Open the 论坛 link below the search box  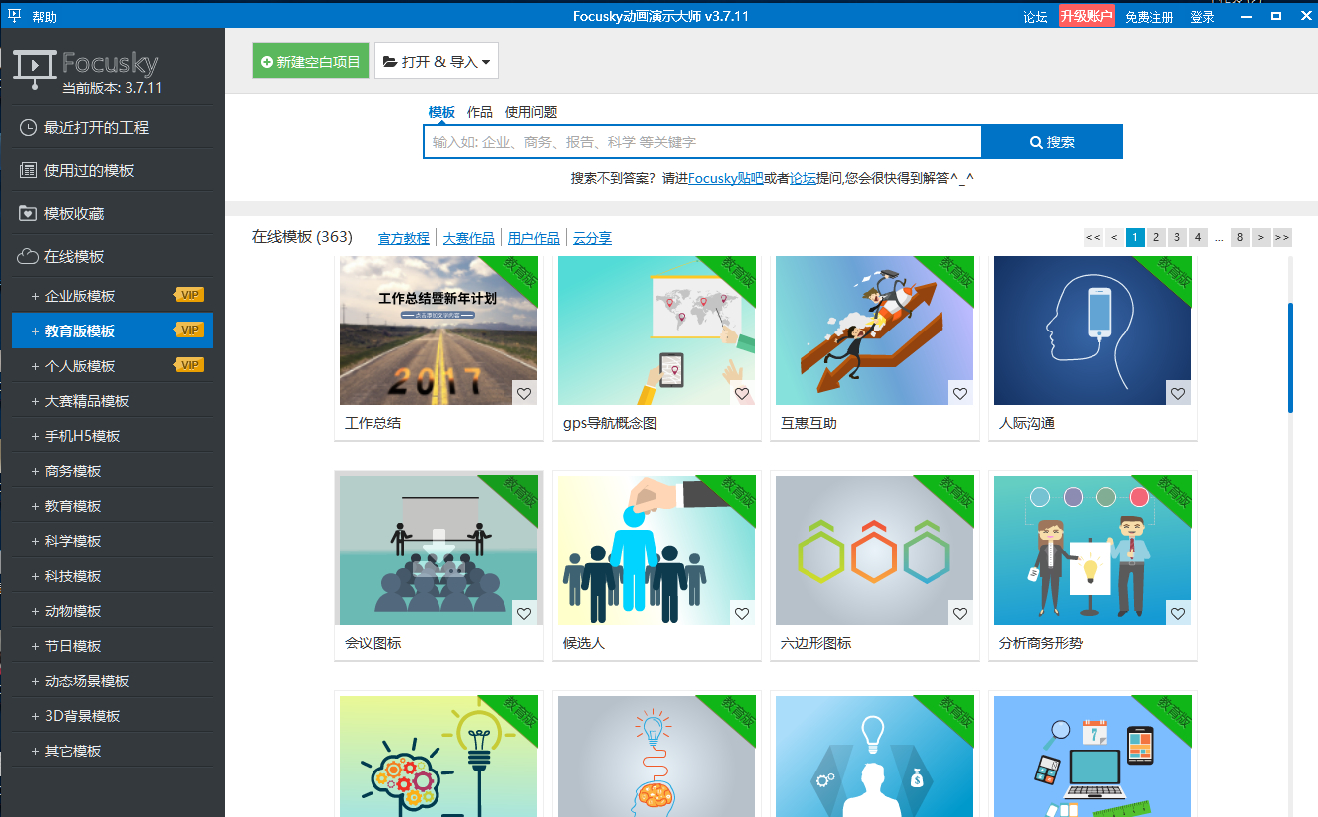point(803,178)
